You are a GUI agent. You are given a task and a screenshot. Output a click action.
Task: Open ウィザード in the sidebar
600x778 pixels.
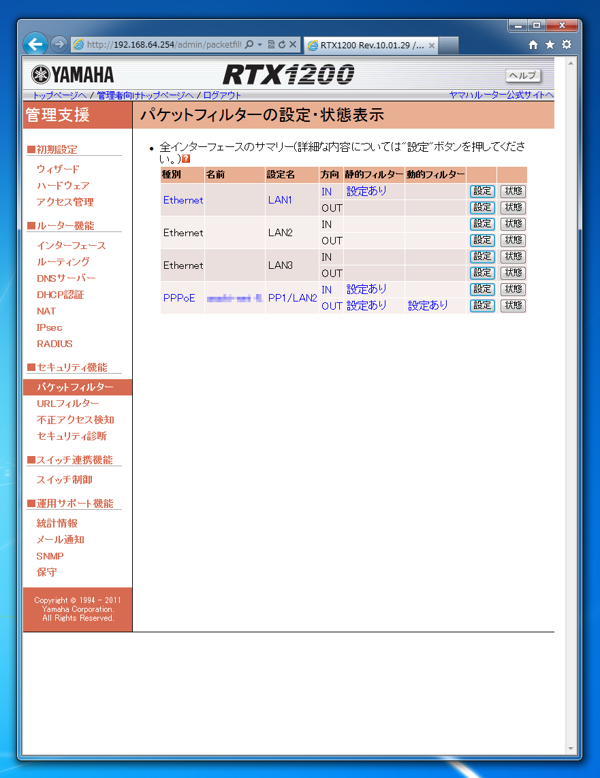tap(58, 169)
